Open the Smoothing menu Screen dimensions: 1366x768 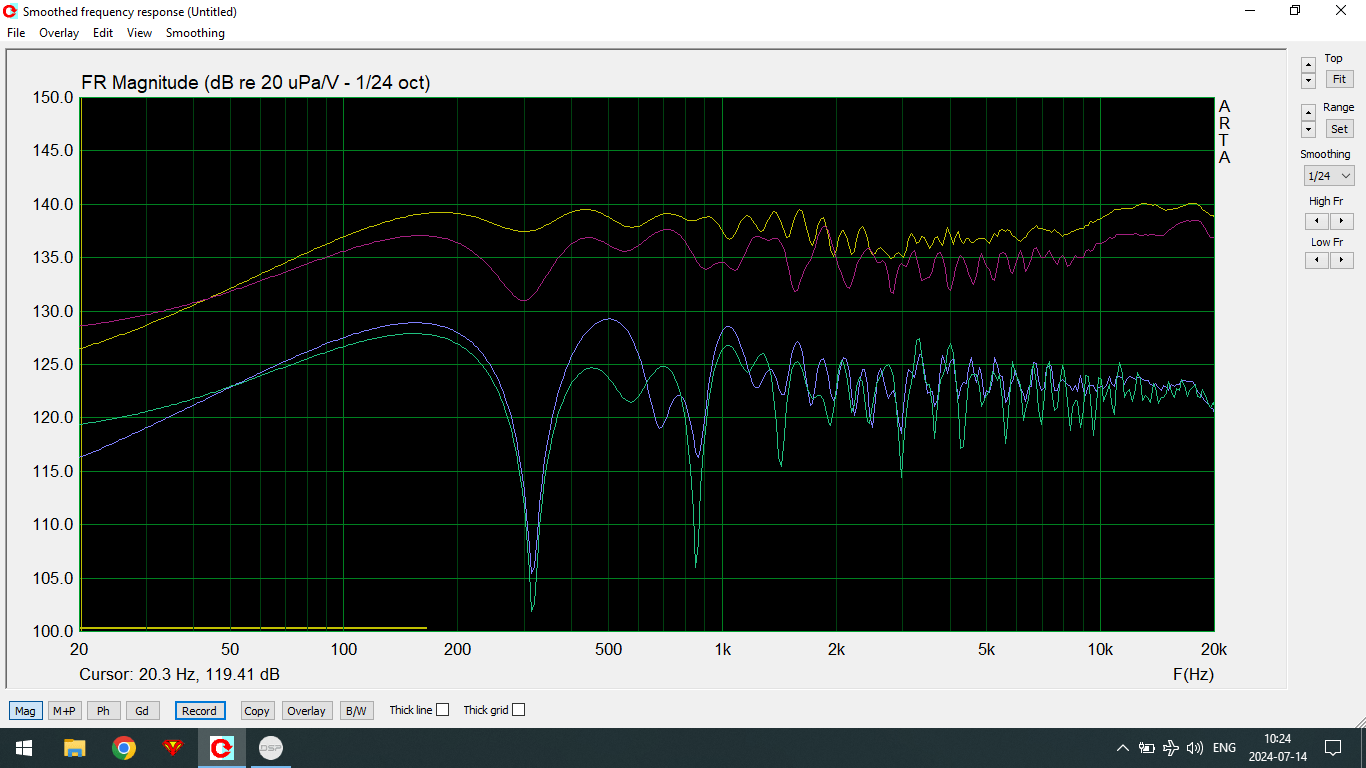(195, 33)
